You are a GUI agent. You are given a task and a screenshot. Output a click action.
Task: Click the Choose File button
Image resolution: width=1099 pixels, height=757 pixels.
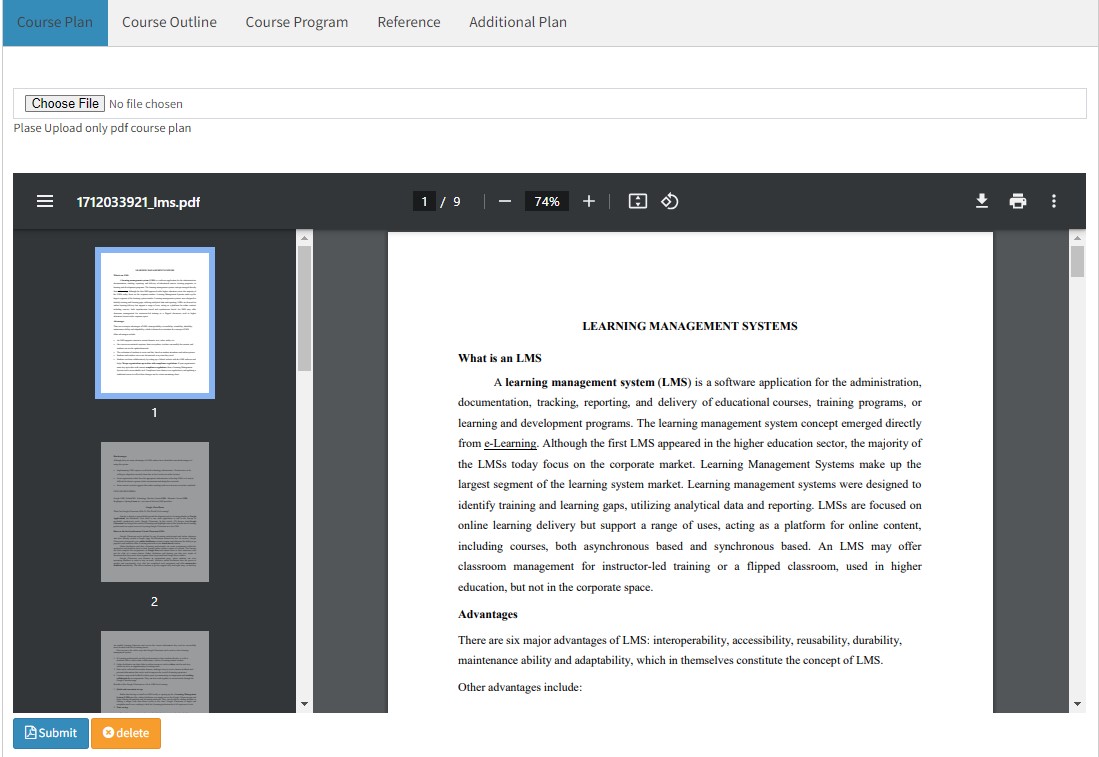click(65, 103)
